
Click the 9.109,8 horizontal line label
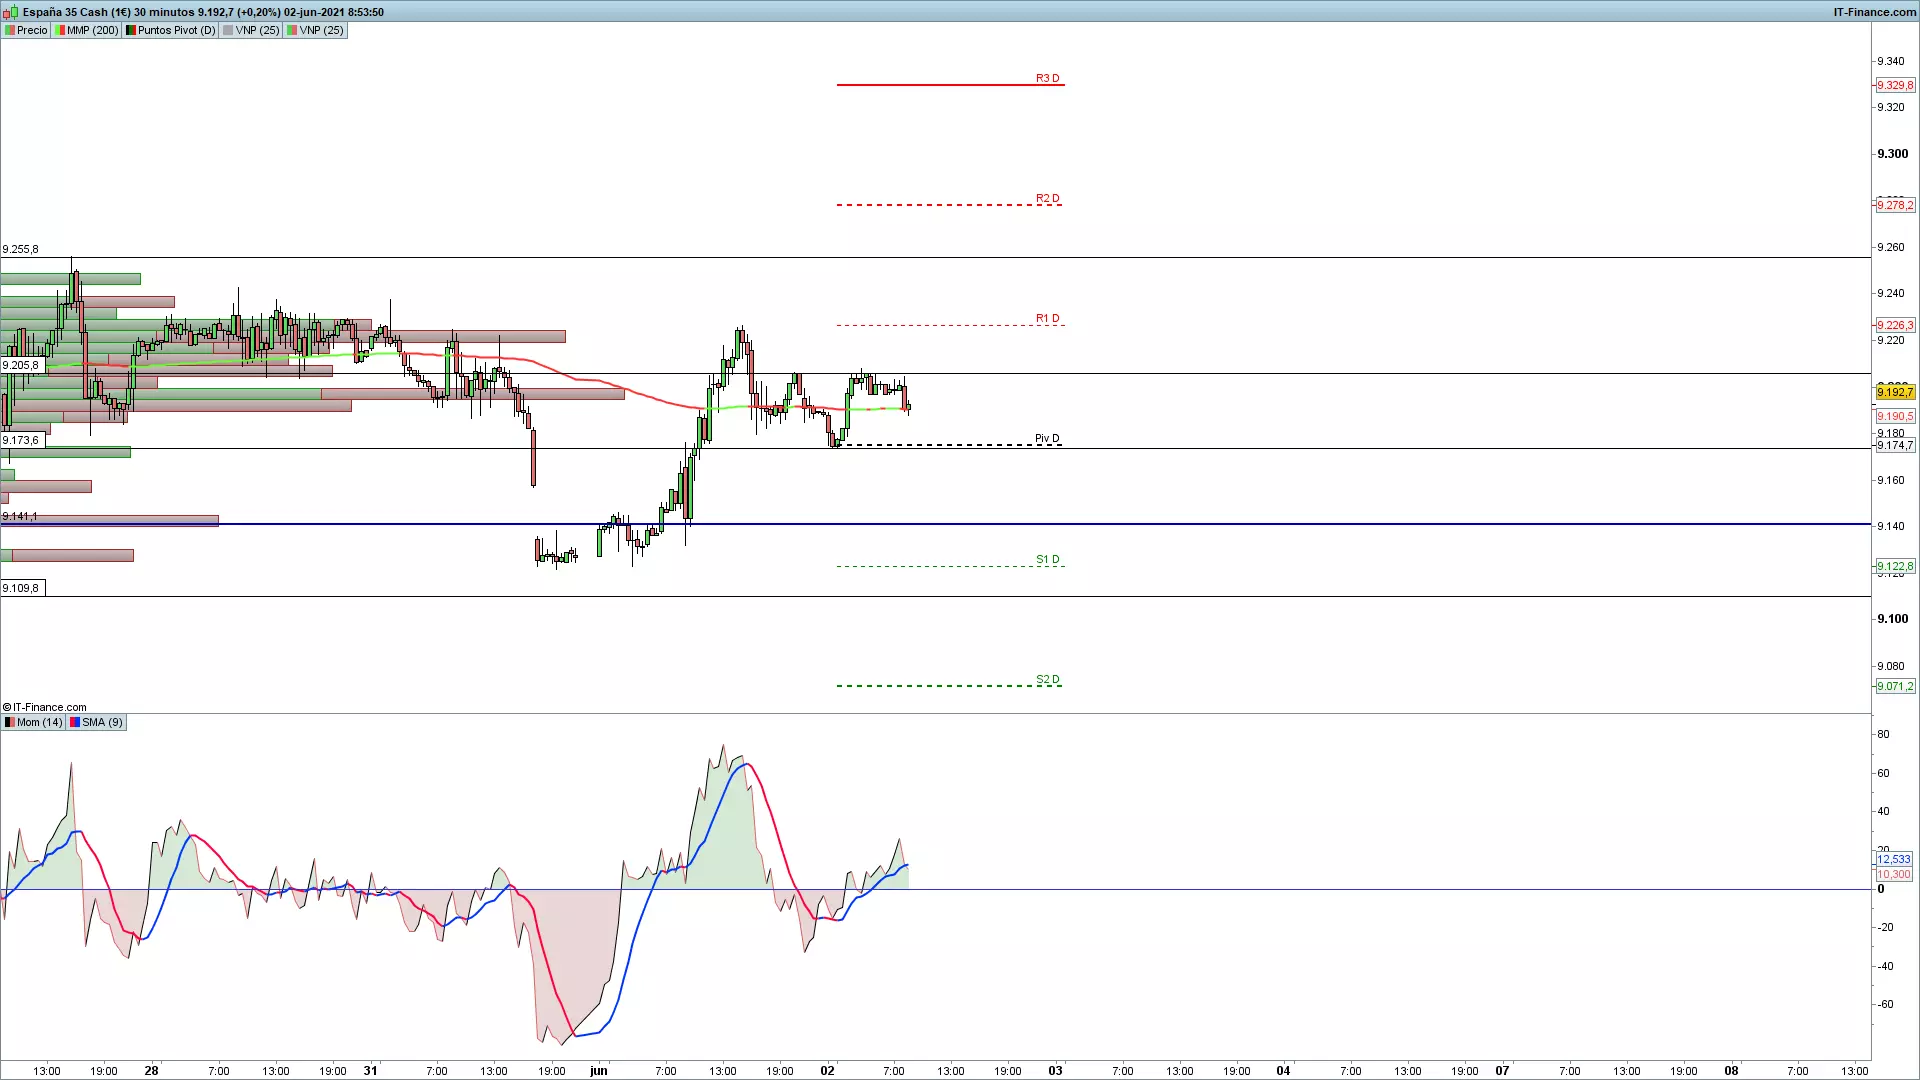21,588
